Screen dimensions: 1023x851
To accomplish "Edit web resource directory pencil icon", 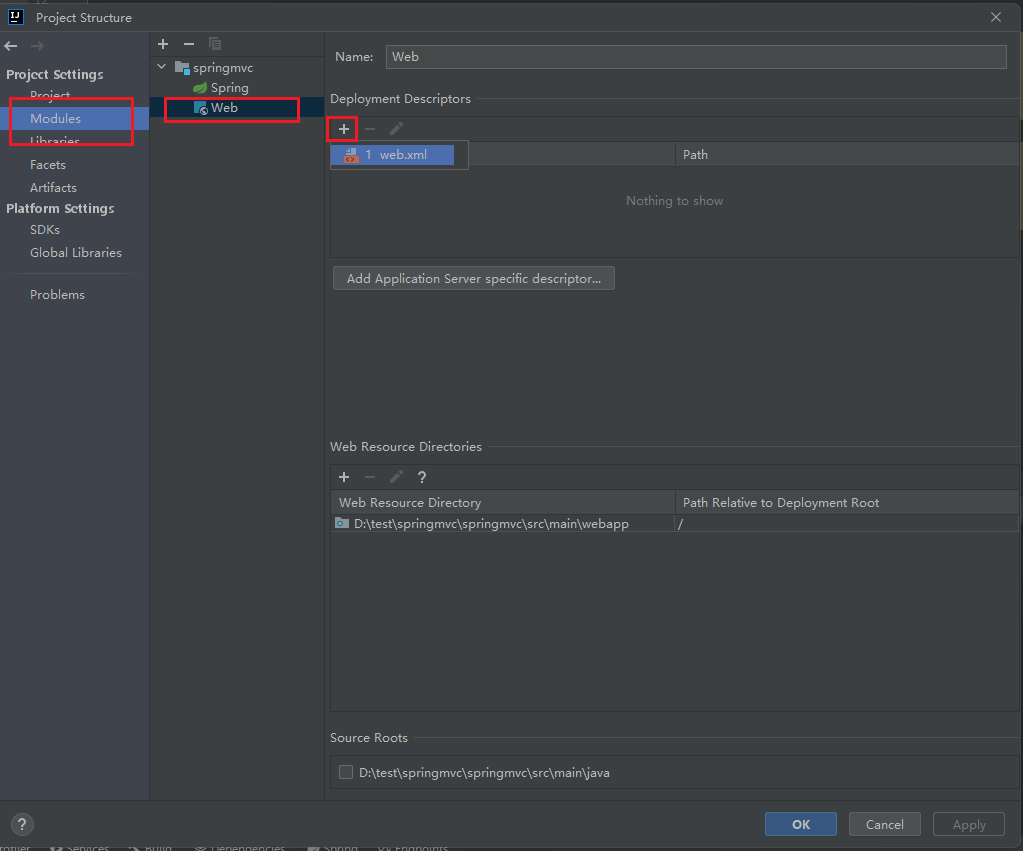I will tap(396, 477).
